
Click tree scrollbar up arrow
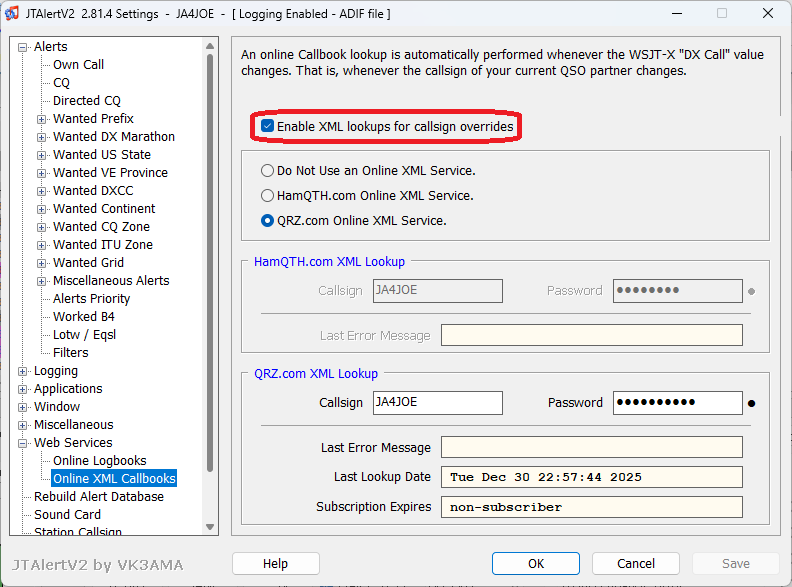click(210, 46)
